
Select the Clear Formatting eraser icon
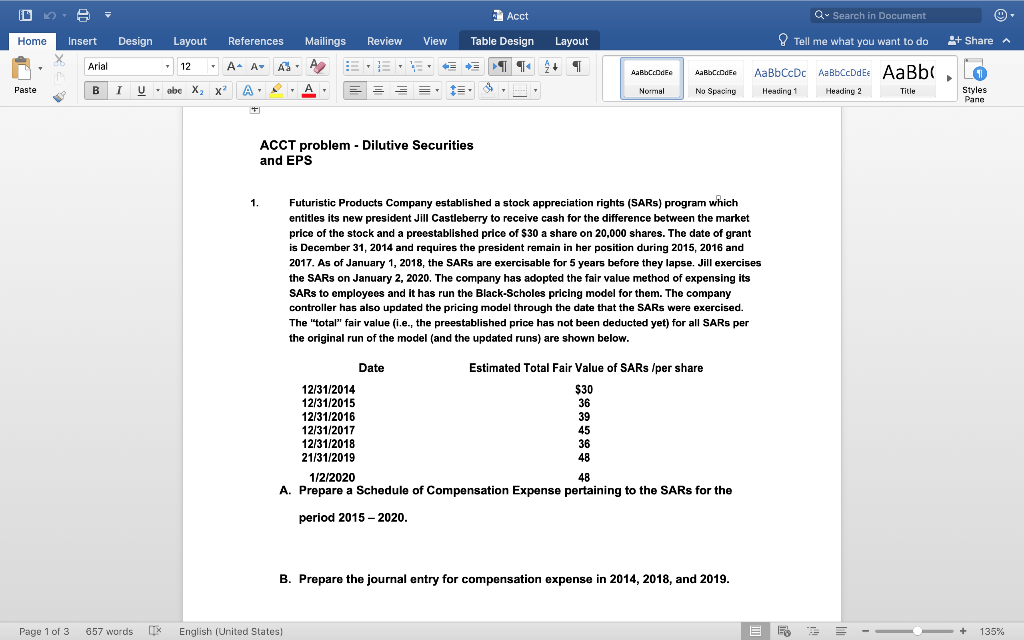(x=316, y=67)
